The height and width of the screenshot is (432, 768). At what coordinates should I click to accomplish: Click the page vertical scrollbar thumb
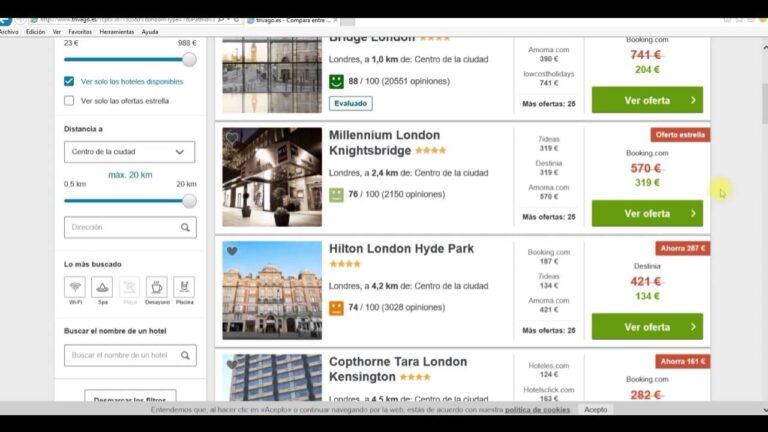(x=765, y=103)
